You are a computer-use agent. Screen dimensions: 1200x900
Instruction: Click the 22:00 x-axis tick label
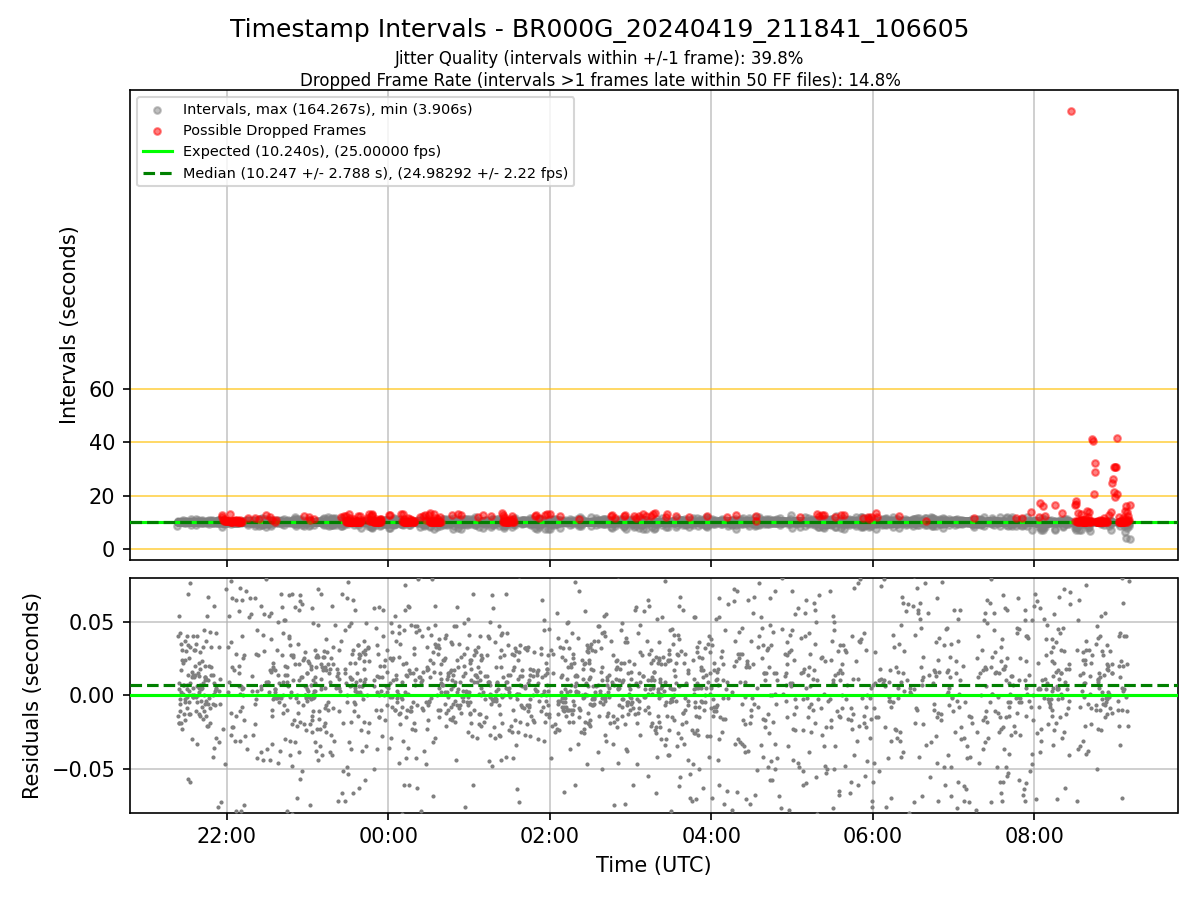coord(227,834)
